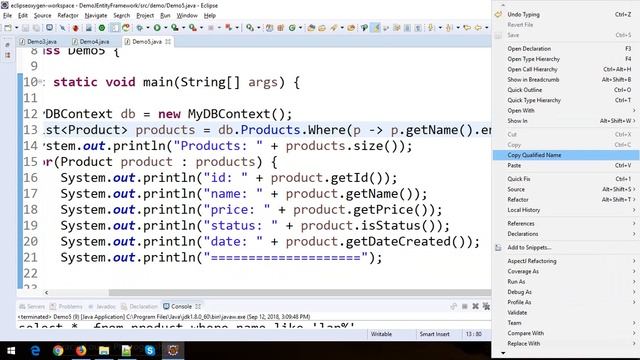Screen dimensions: 640x360
Task: Toggle the fold marker on line 10
Action: [40, 82]
